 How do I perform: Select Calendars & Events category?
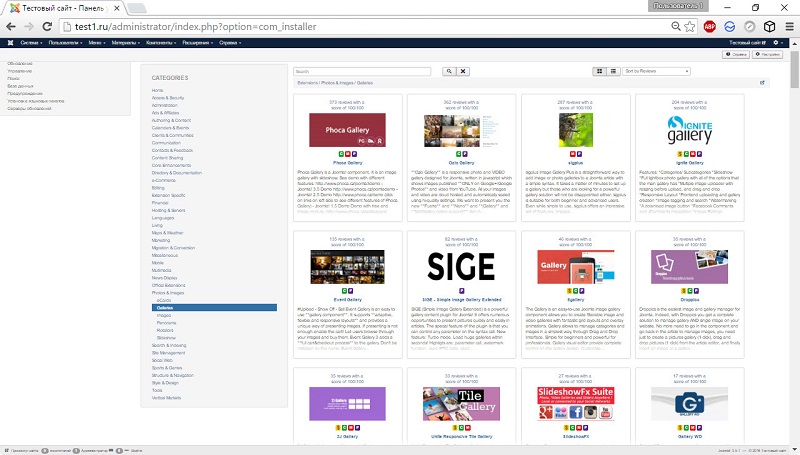[x=170, y=128]
